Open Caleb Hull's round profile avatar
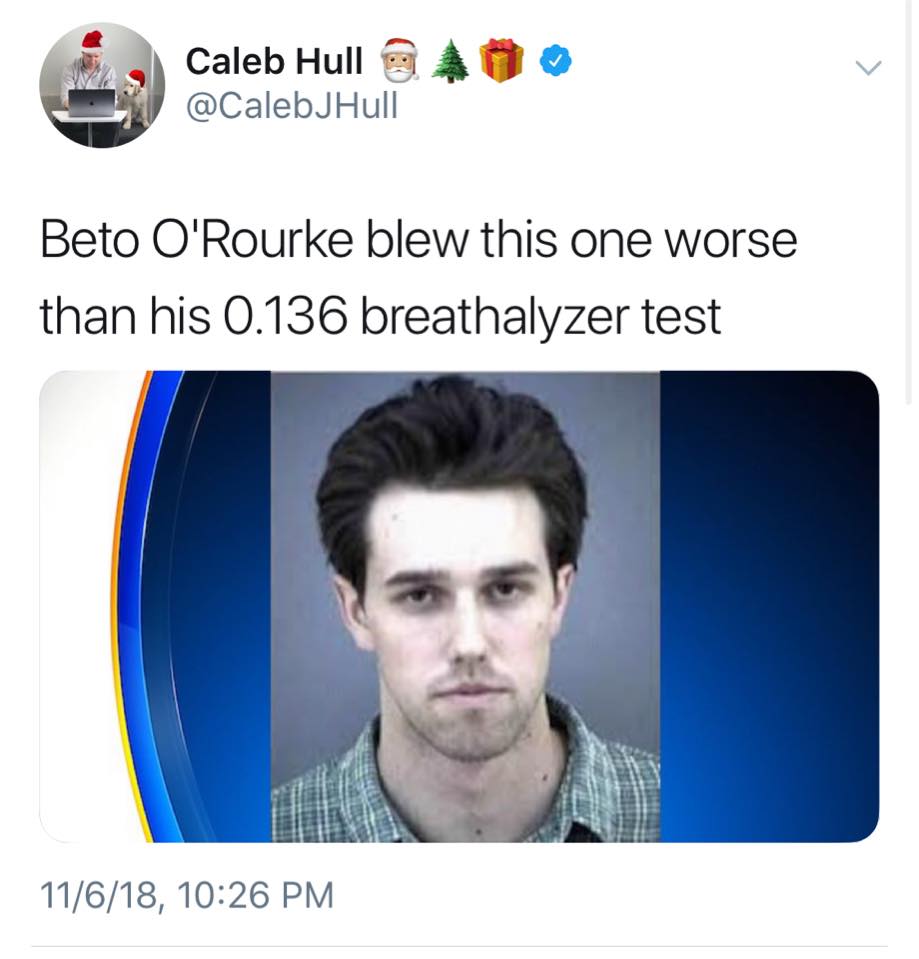 click(x=102, y=85)
